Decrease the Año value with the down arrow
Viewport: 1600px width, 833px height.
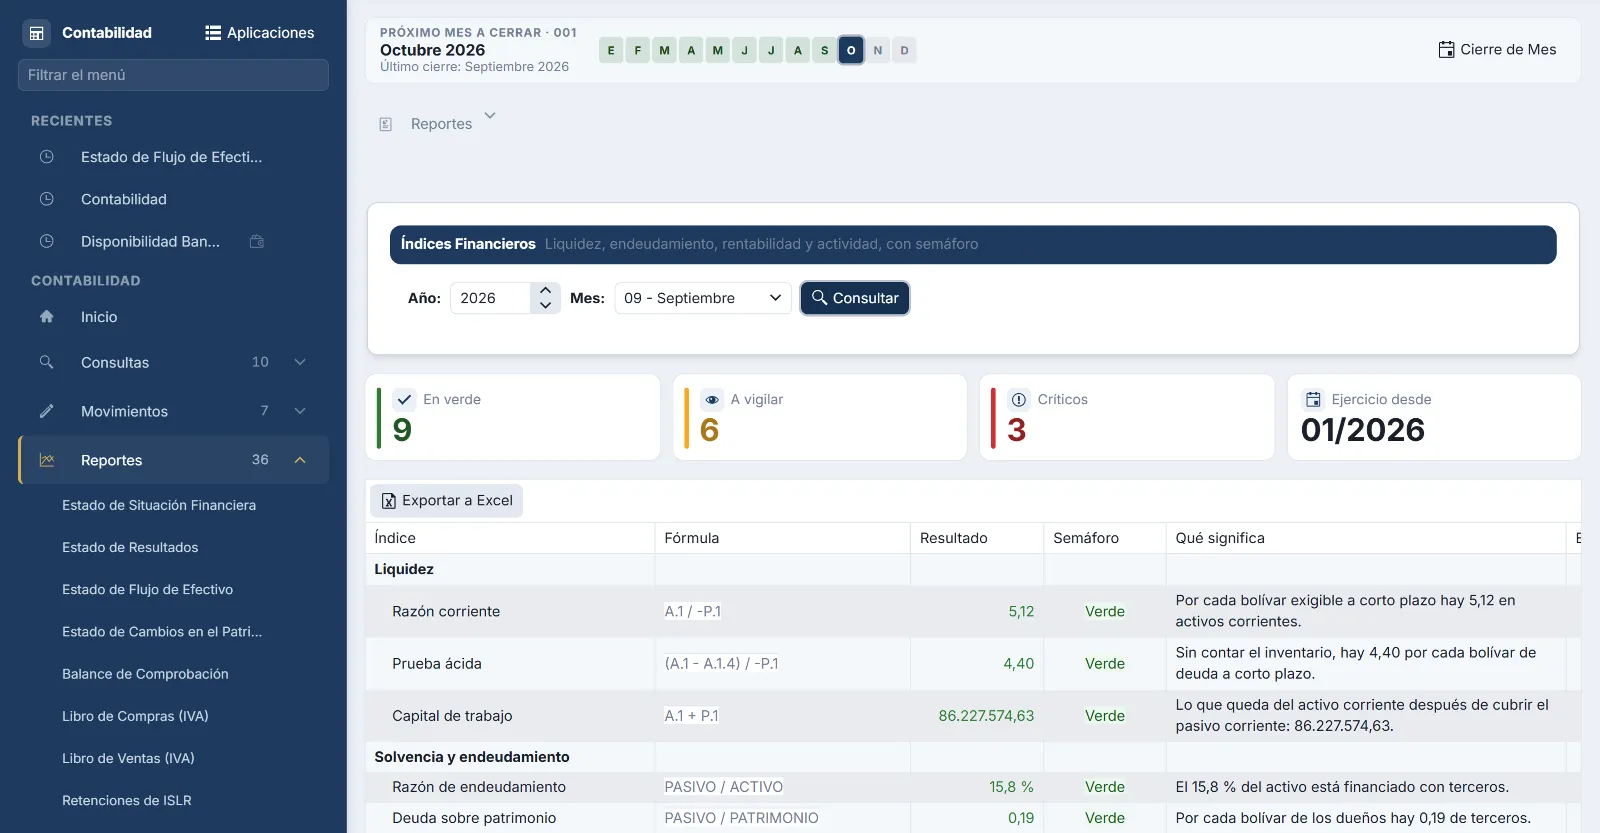point(545,305)
